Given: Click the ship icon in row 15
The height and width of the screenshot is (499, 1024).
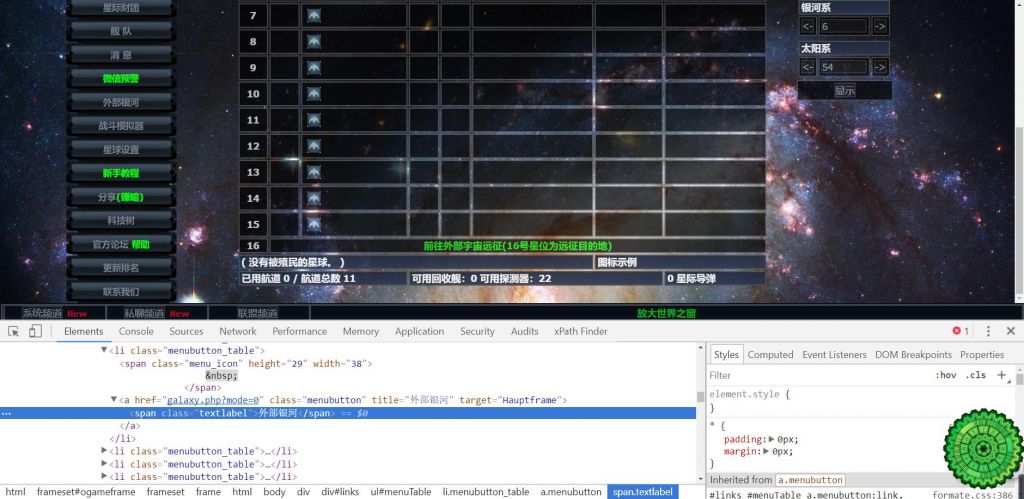Looking at the screenshot, I should click(x=314, y=224).
